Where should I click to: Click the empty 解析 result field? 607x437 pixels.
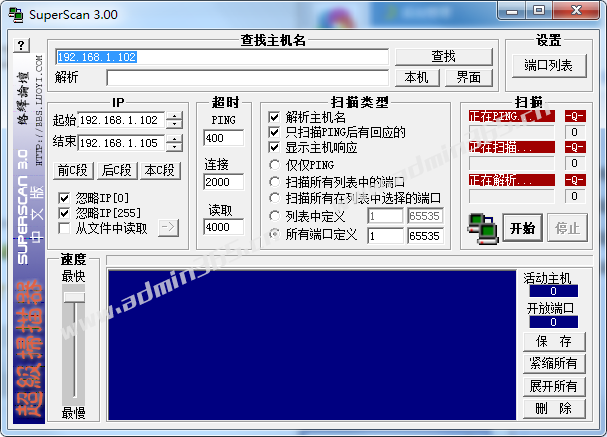tap(247, 78)
